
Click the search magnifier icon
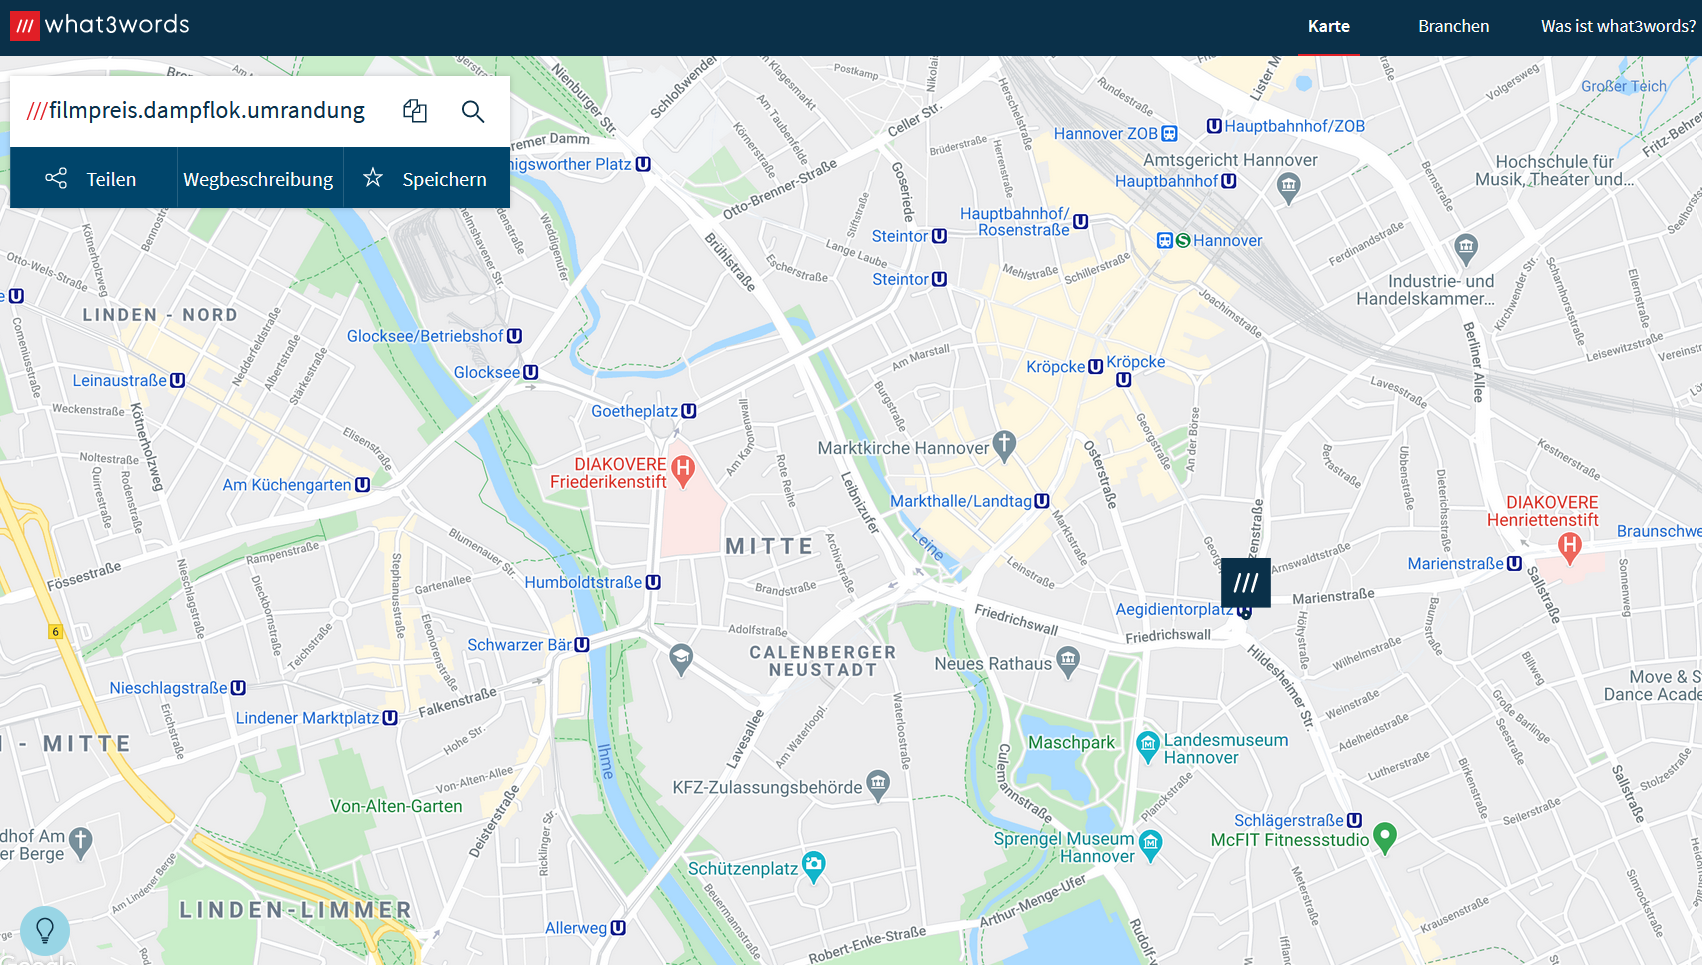(473, 111)
